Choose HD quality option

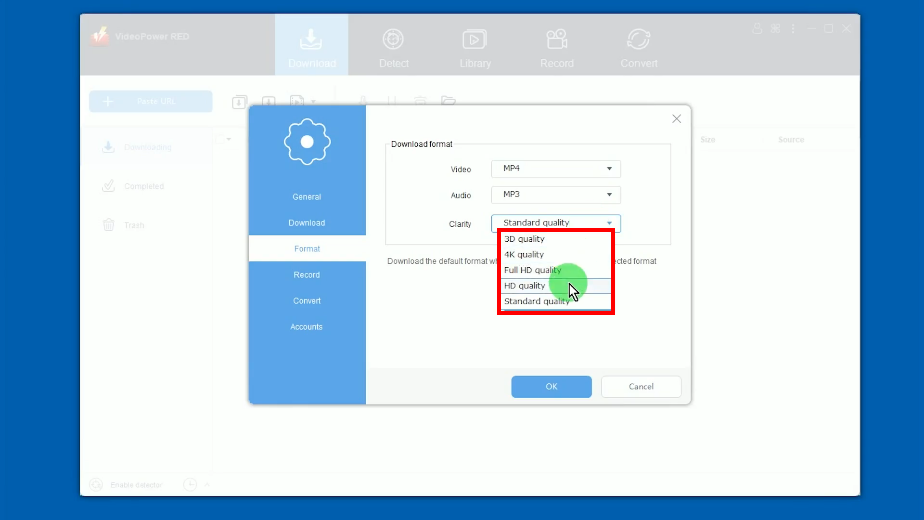pos(556,286)
